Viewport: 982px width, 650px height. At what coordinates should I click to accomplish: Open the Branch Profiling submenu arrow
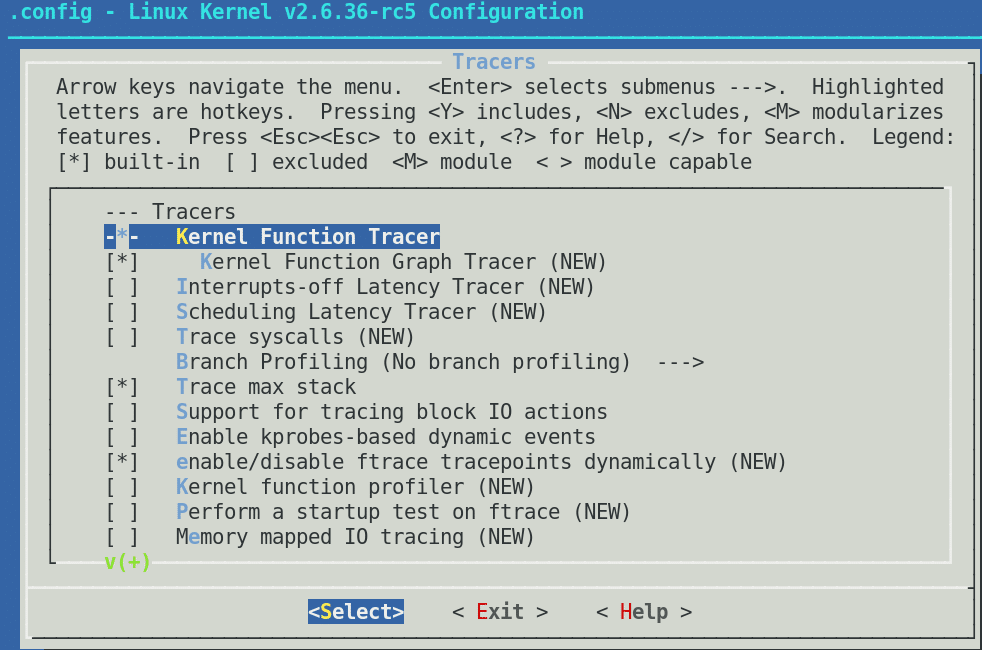coord(681,362)
